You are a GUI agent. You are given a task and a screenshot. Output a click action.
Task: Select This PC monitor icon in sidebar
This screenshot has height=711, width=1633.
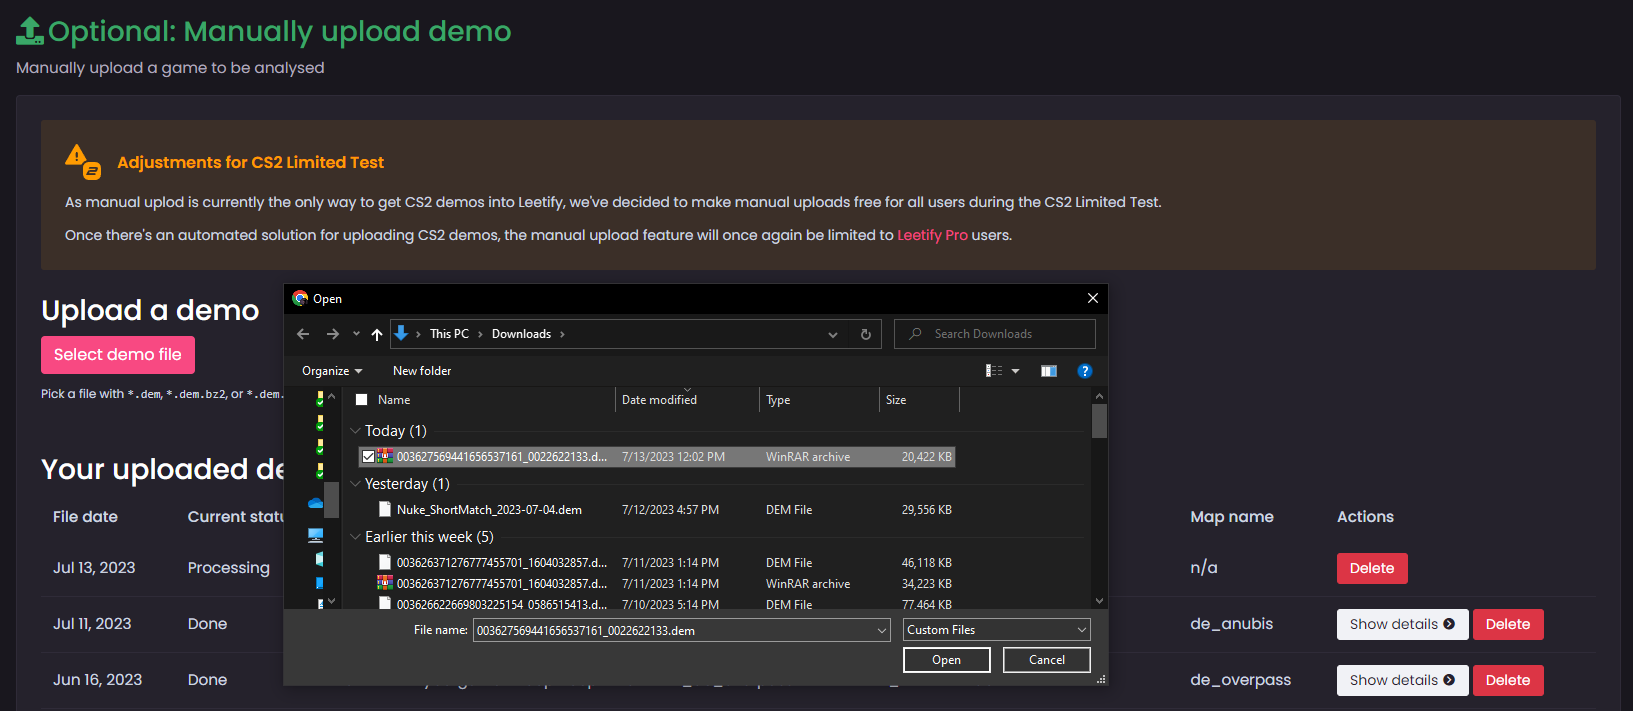(x=316, y=535)
